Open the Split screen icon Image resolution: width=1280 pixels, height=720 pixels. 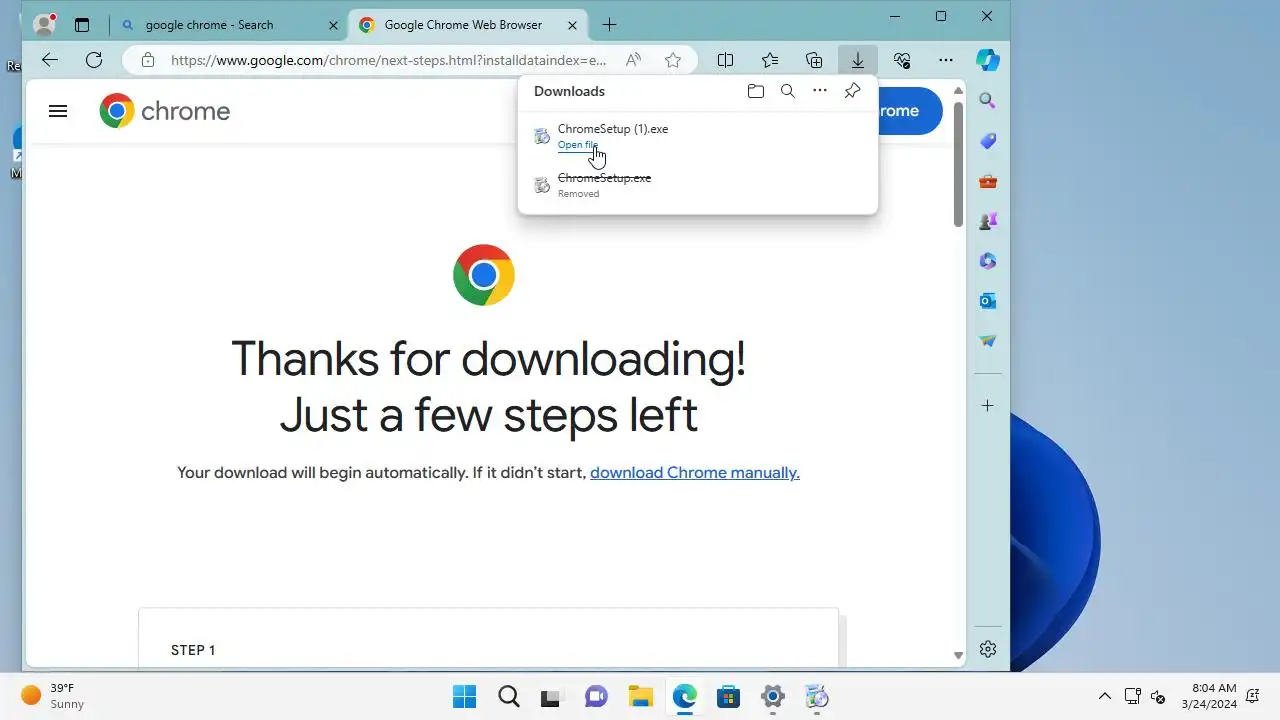pos(726,60)
